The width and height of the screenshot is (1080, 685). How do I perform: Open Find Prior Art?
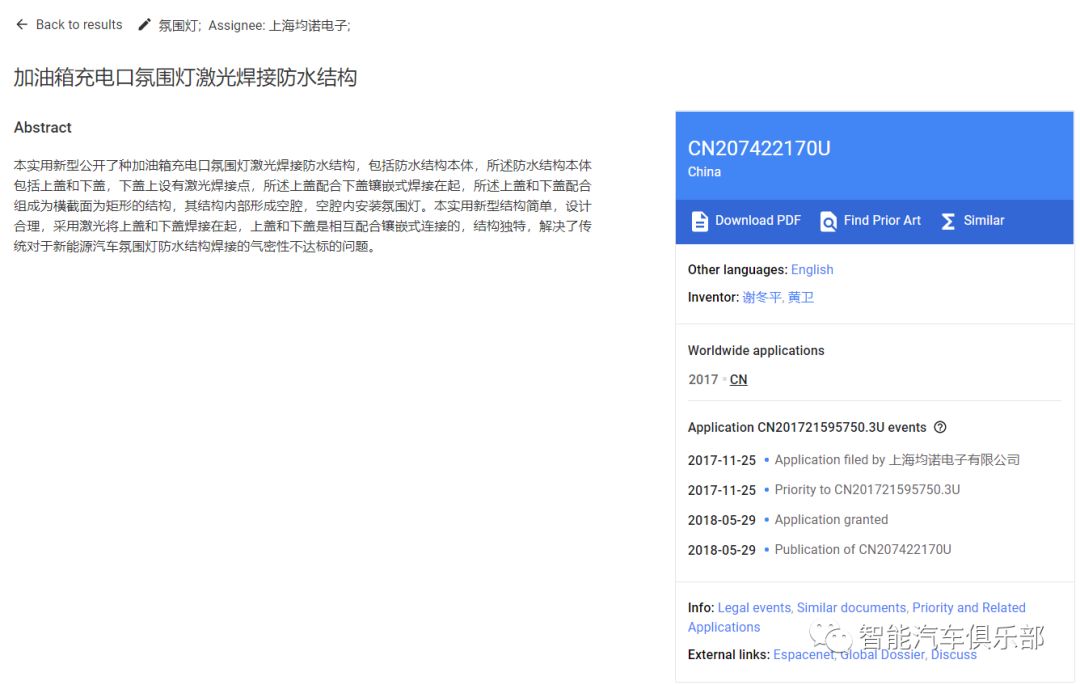[882, 220]
